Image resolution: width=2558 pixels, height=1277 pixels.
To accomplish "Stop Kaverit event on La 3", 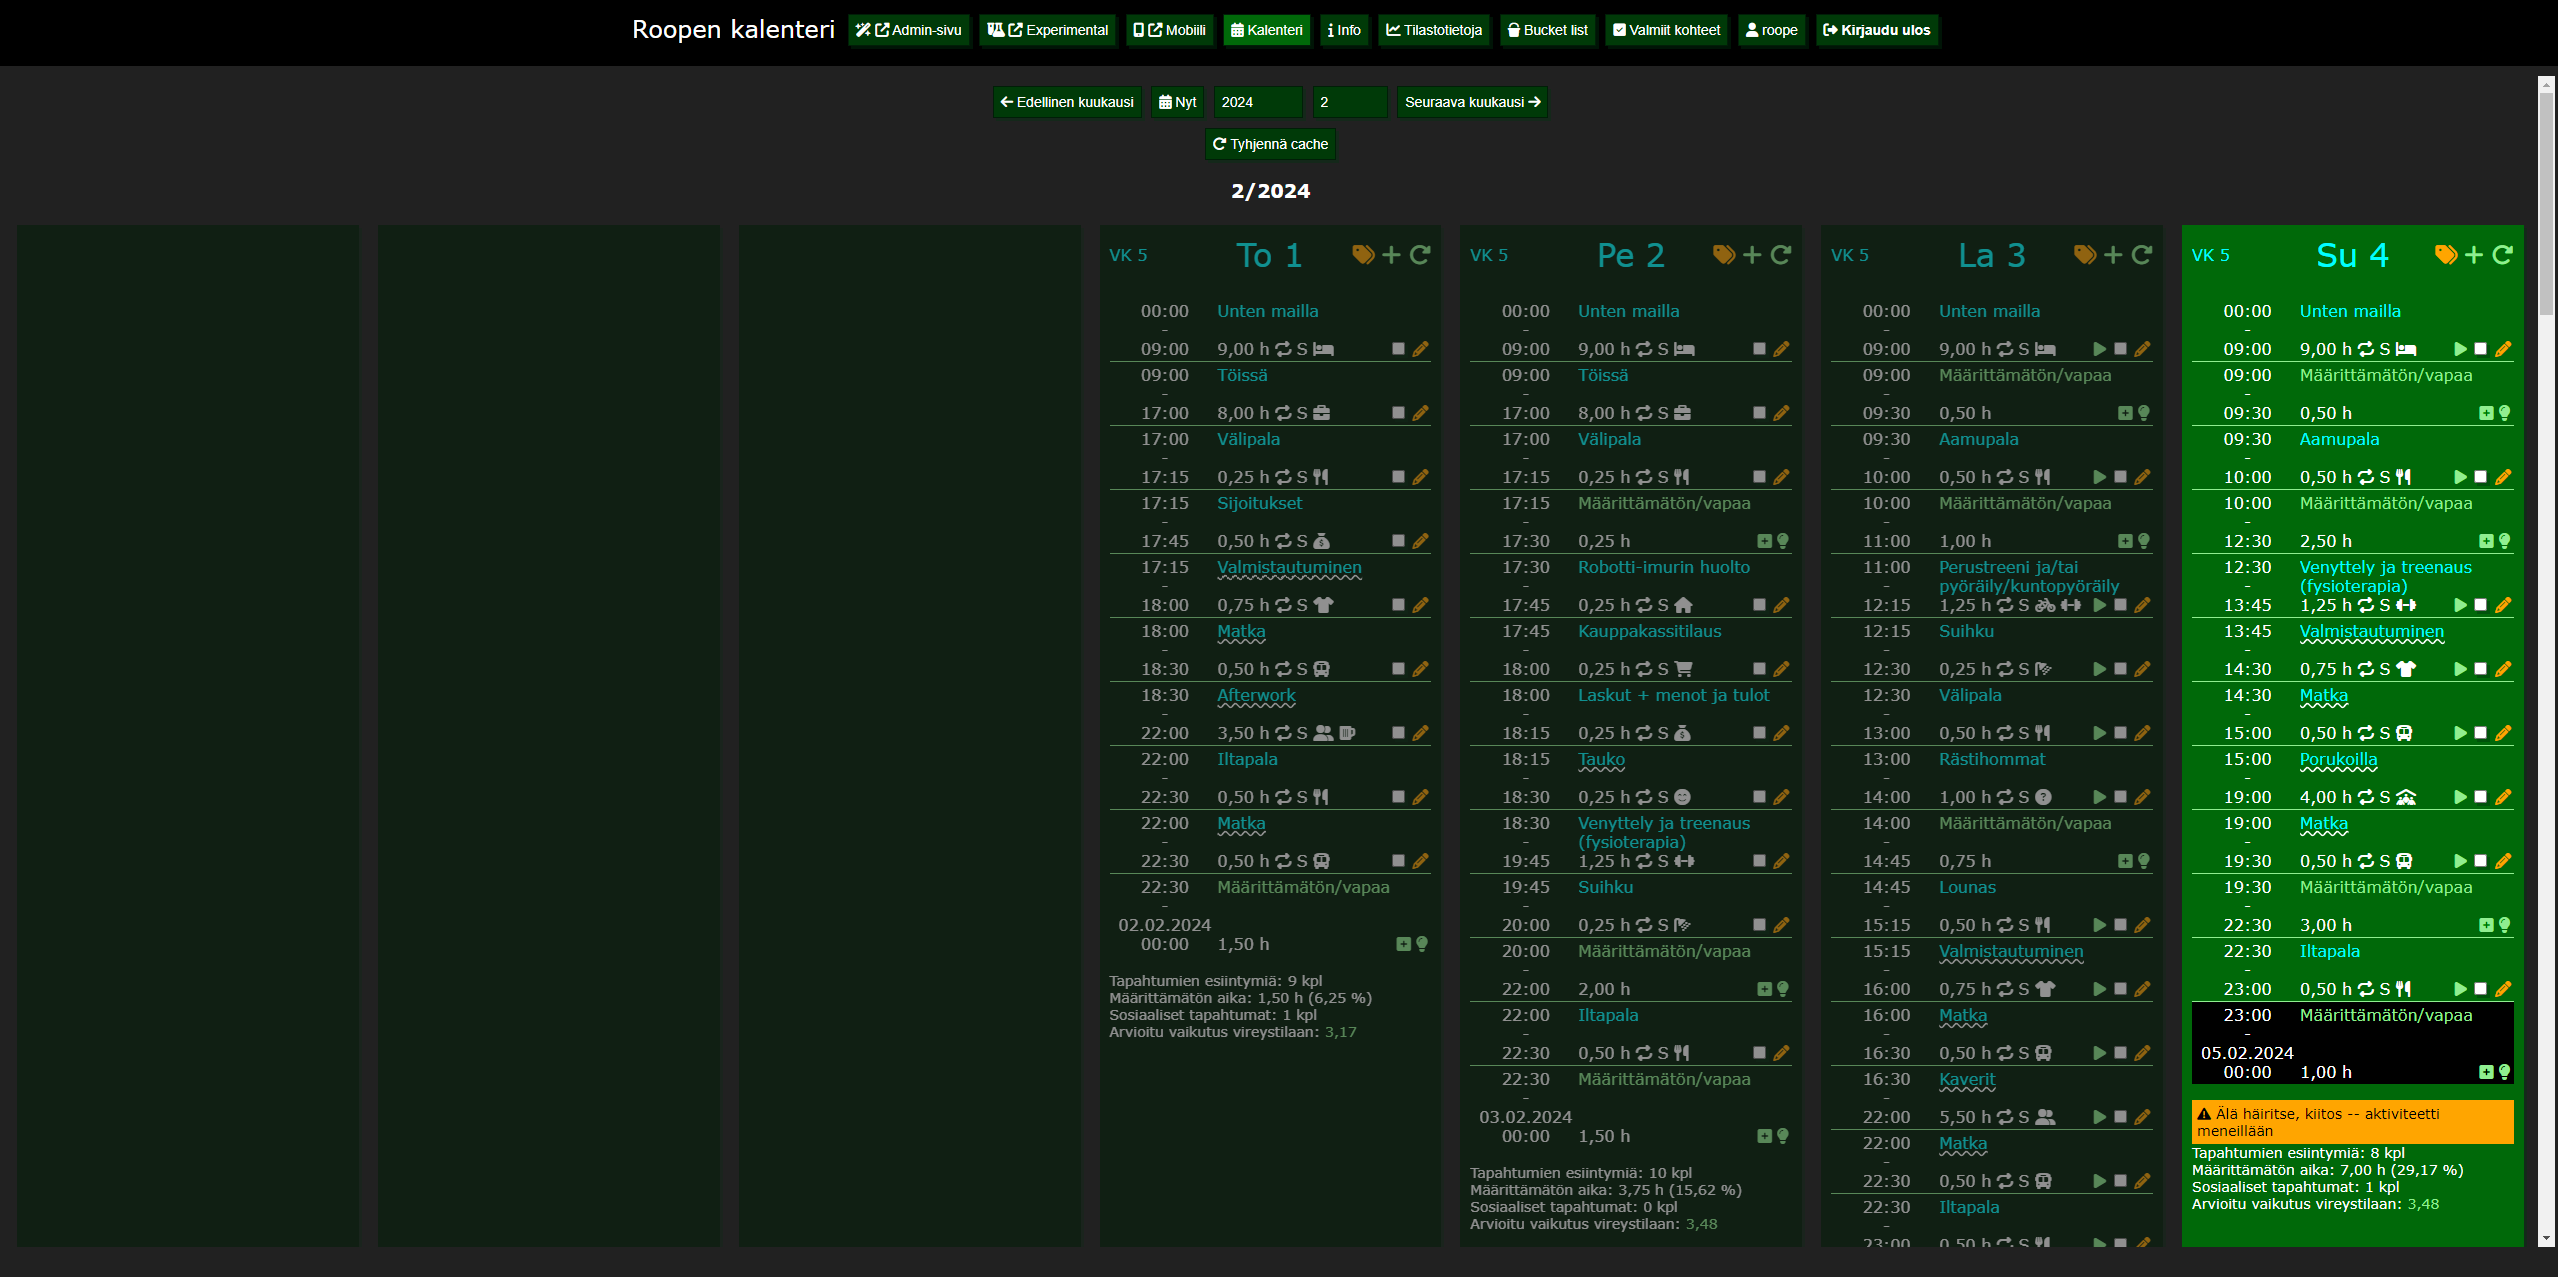I will (x=2121, y=1117).
